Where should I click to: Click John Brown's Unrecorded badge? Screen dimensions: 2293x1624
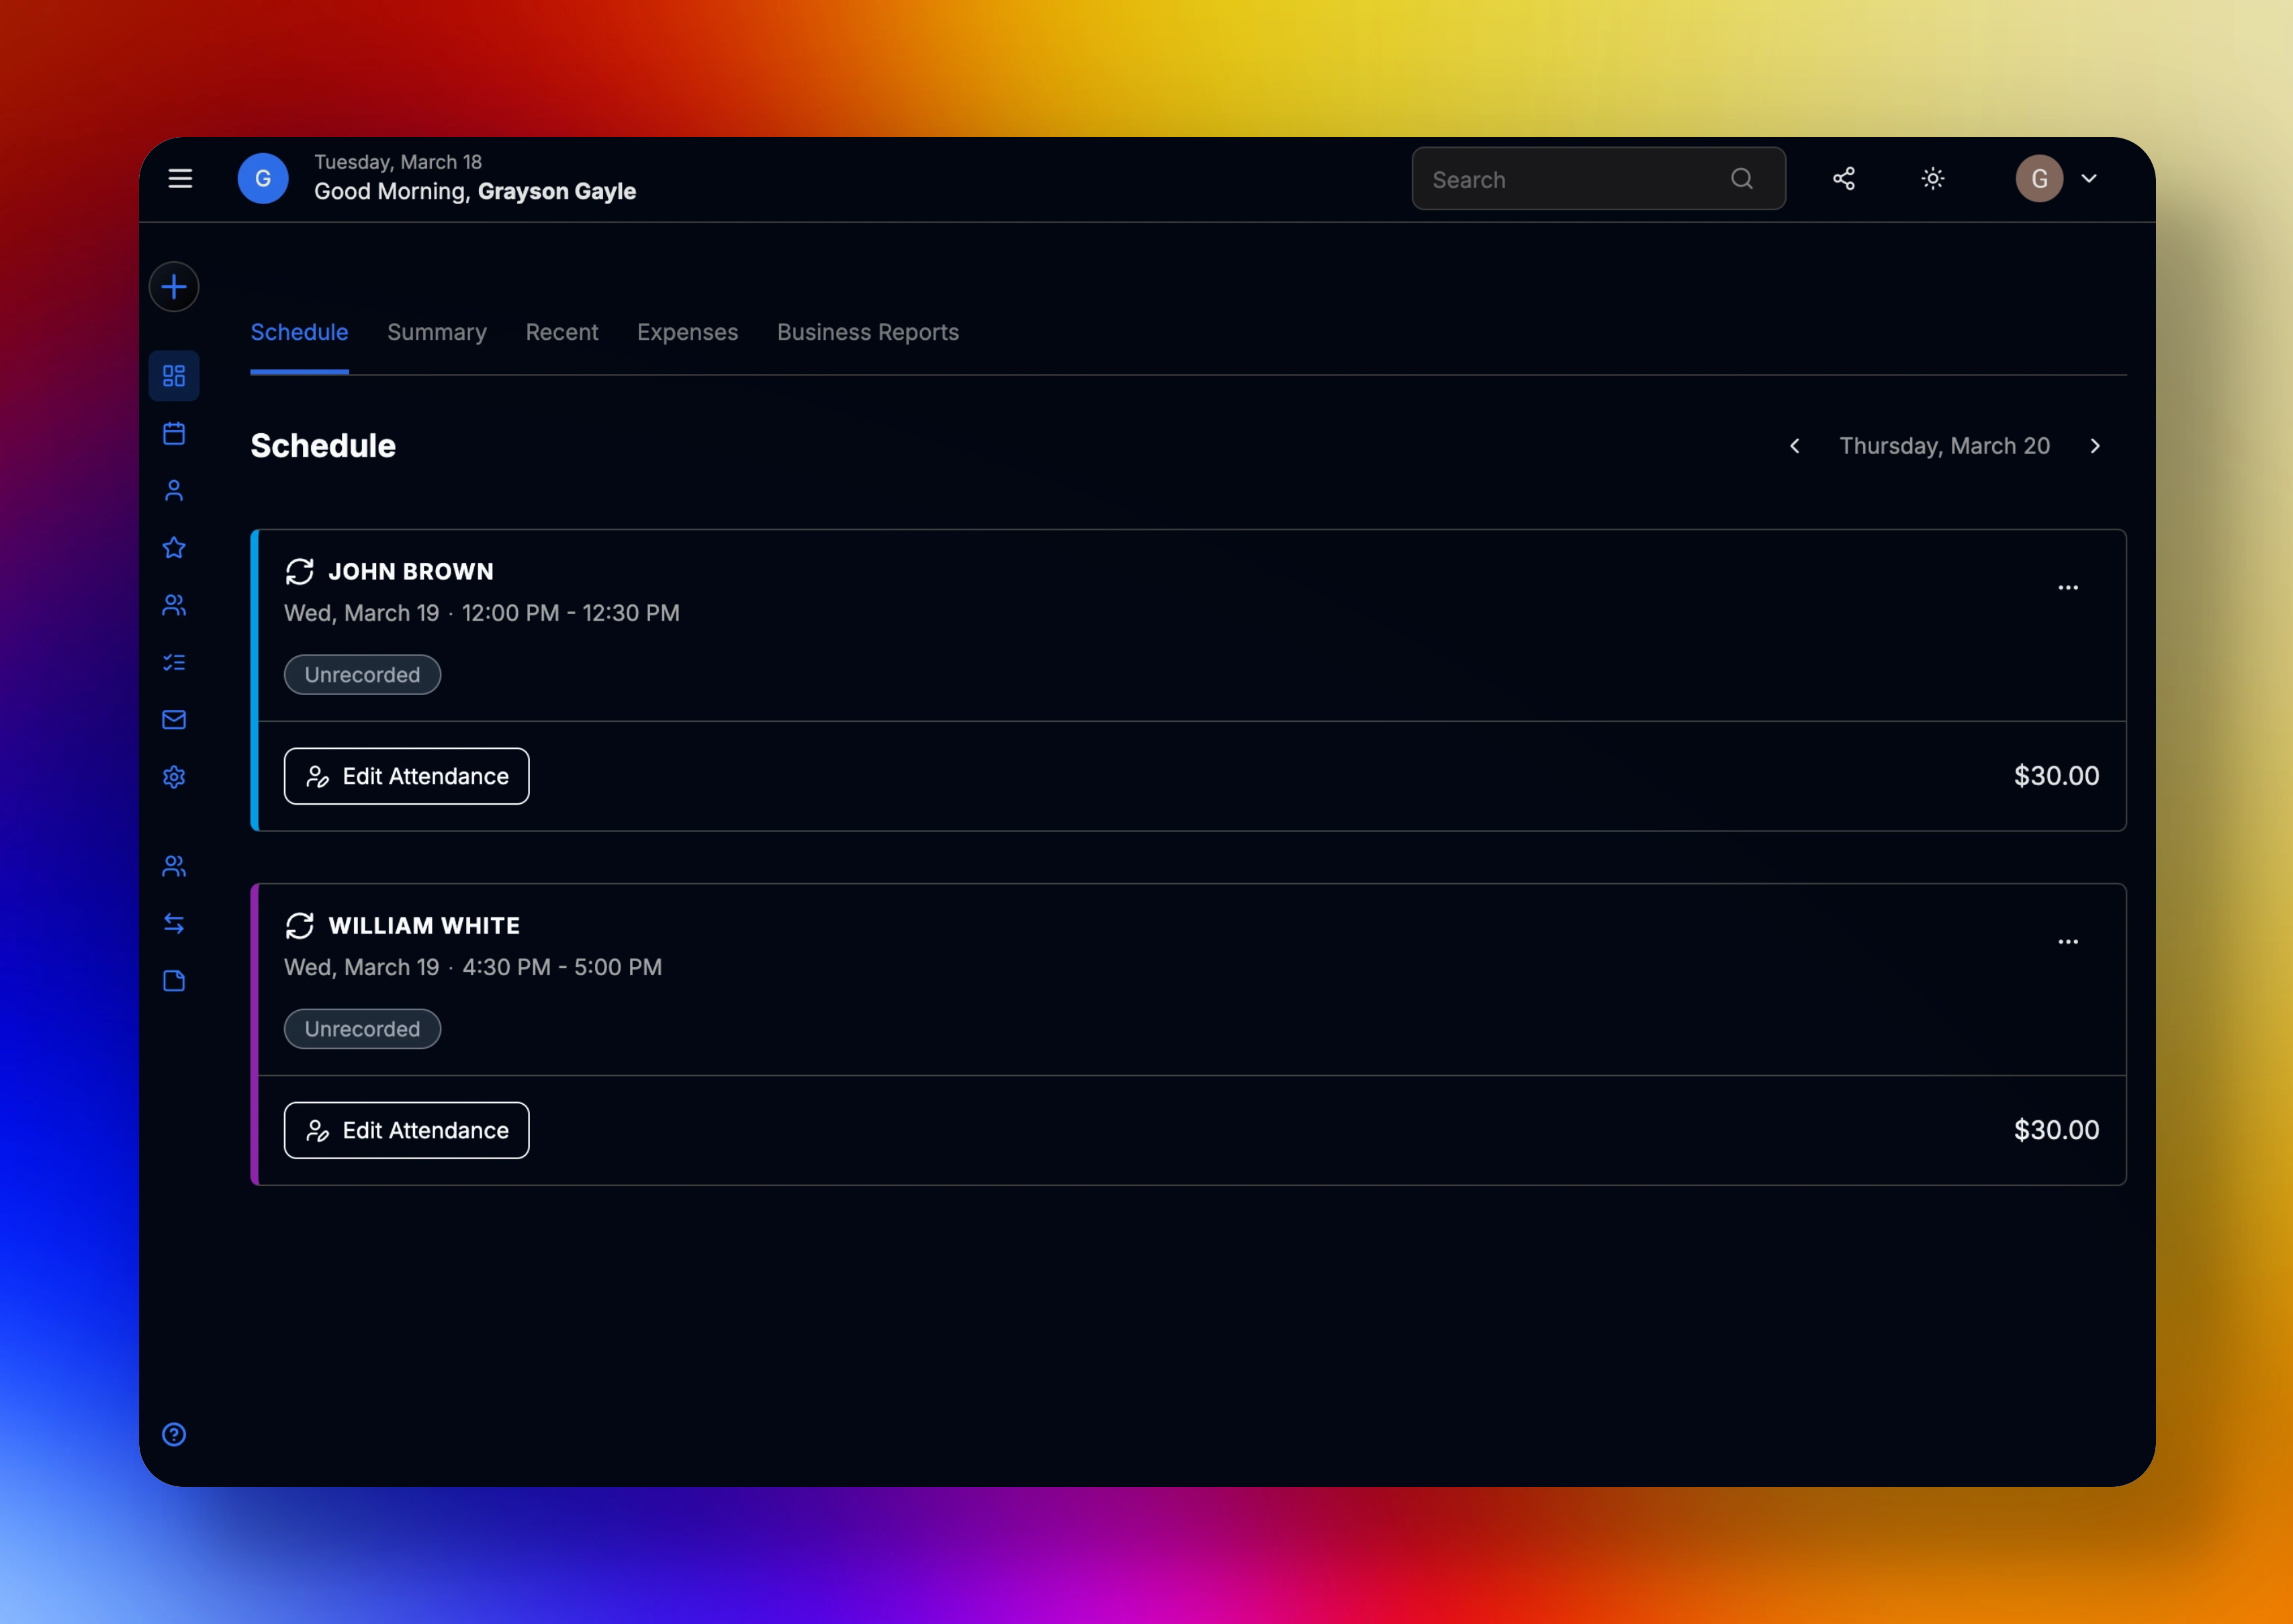tap(362, 675)
